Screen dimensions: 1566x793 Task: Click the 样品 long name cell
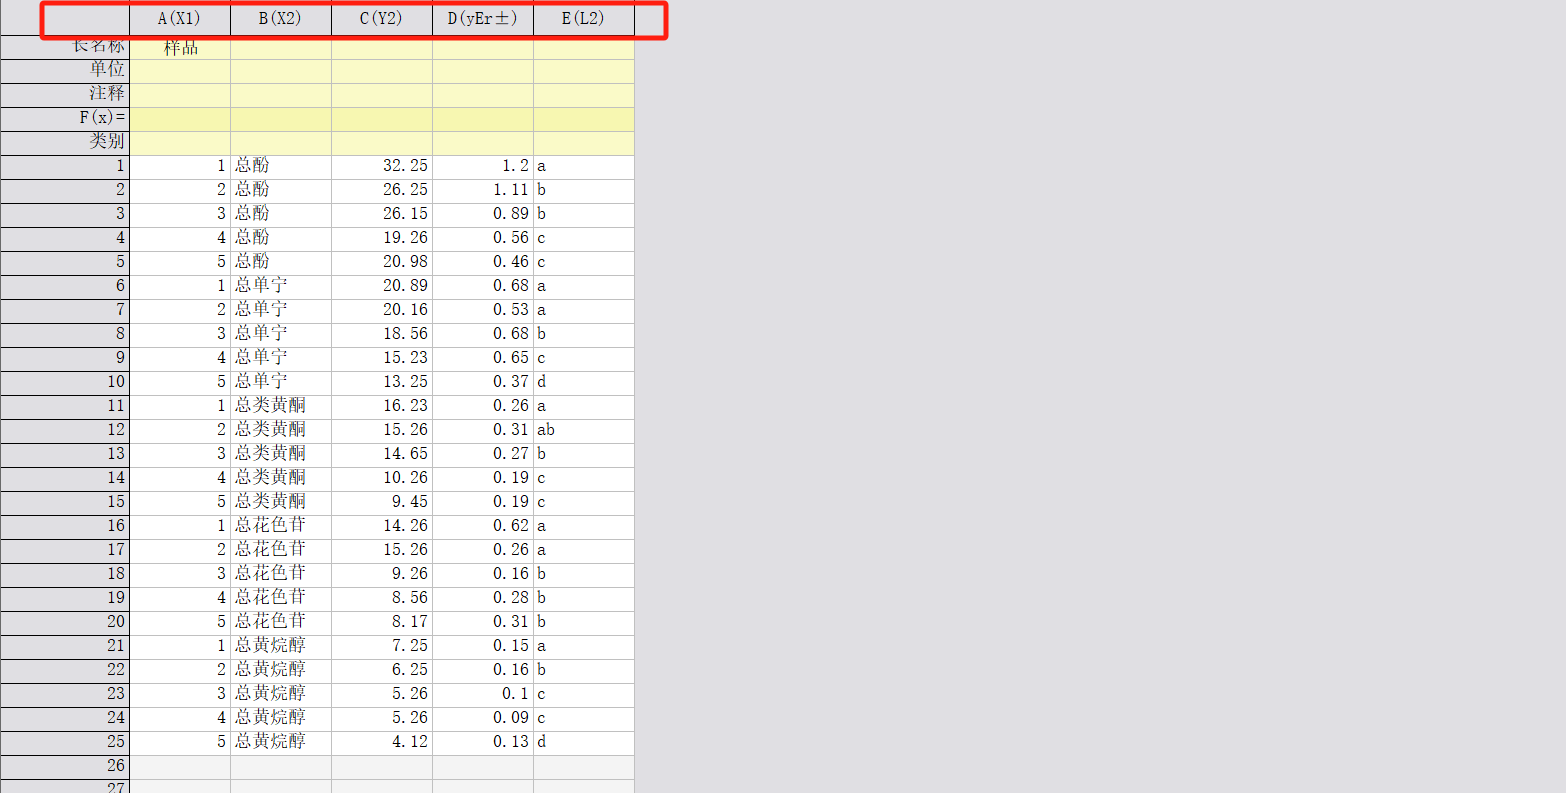coord(180,47)
